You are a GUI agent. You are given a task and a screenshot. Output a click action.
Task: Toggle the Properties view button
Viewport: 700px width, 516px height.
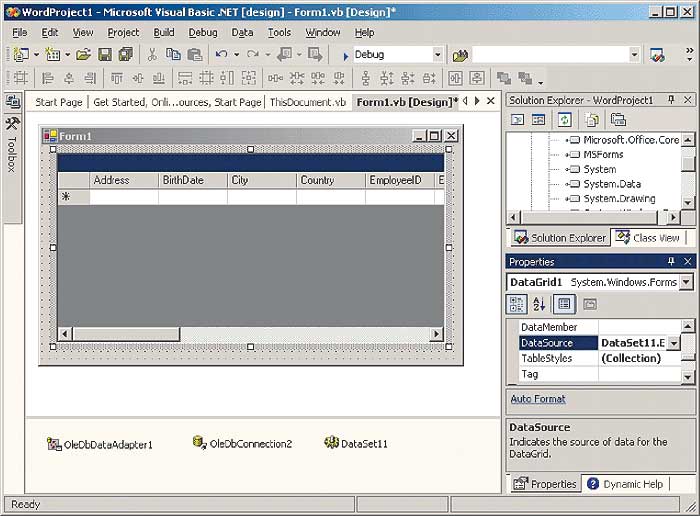[564, 304]
